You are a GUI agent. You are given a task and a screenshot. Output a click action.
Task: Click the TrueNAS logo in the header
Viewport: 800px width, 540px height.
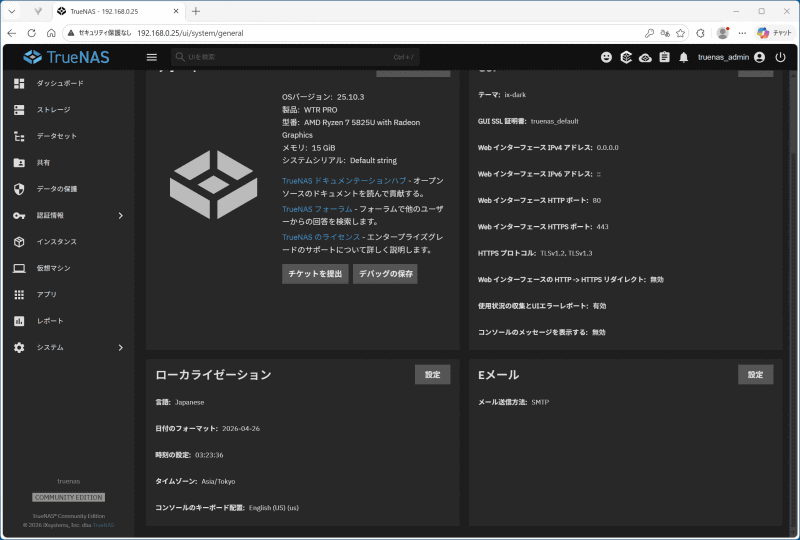66,57
